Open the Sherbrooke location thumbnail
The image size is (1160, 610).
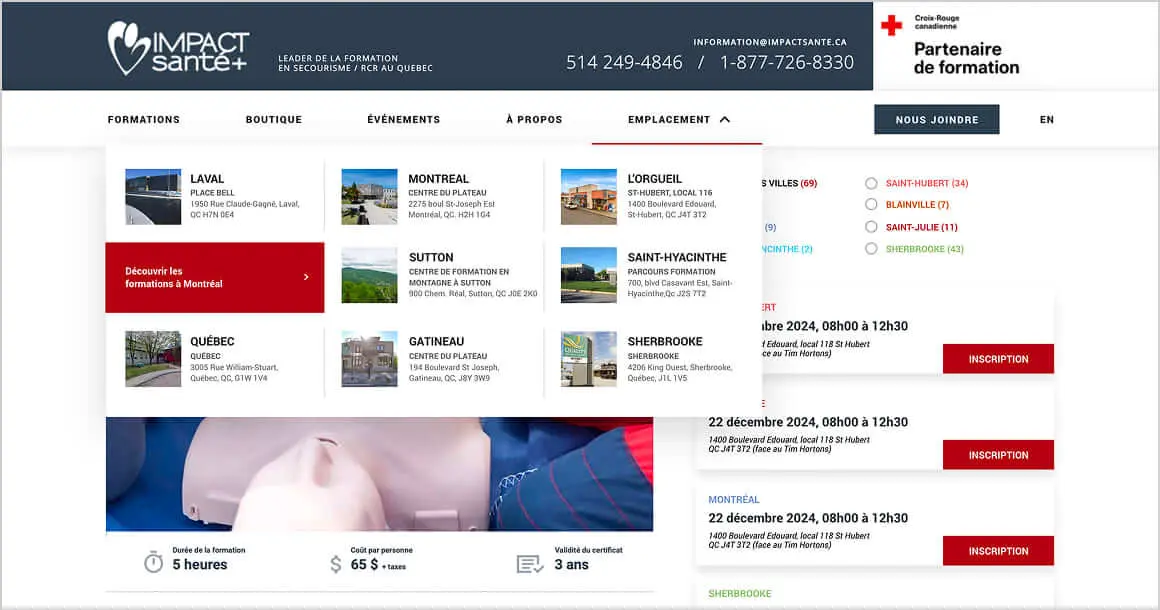(588, 359)
